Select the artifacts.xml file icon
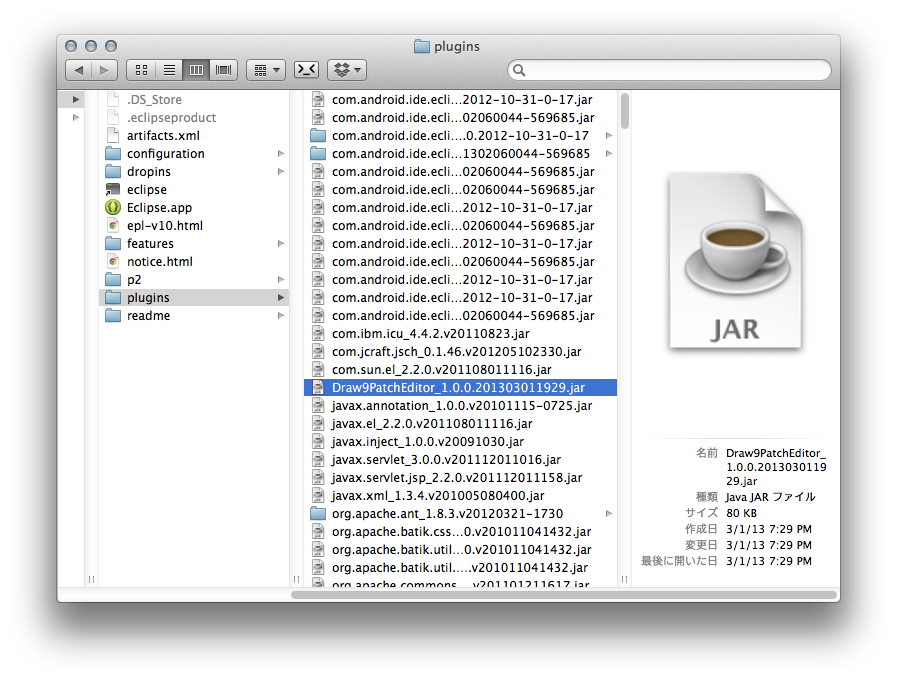The height and width of the screenshot is (681, 897). (113, 136)
